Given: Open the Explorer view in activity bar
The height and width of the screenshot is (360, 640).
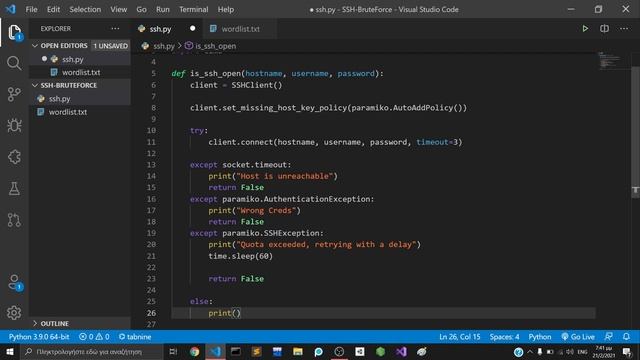Looking at the screenshot, I should [x=14, y=32].
